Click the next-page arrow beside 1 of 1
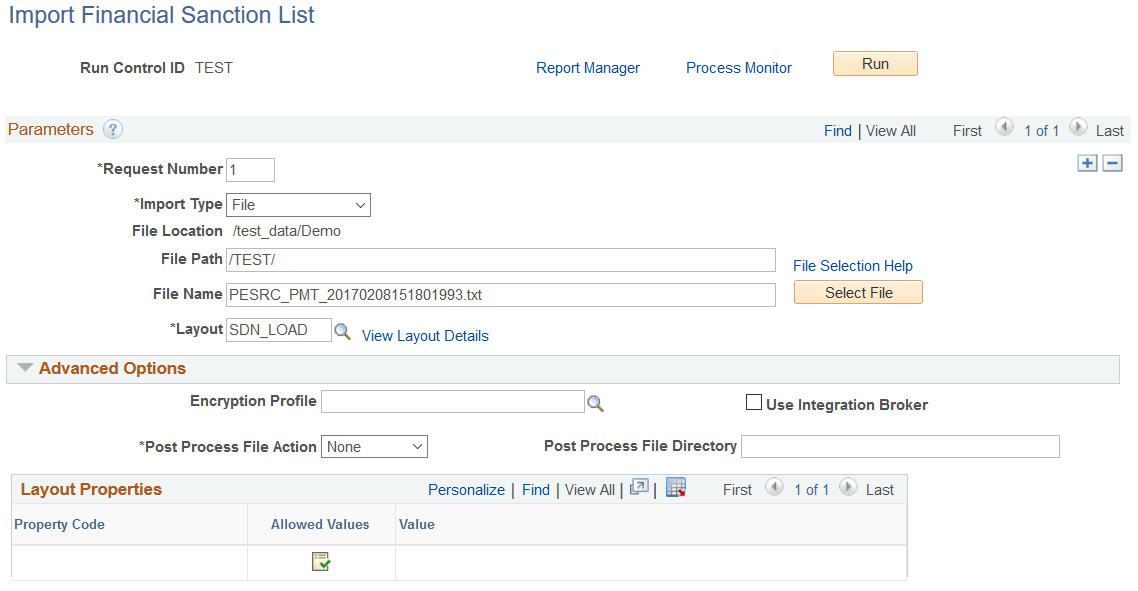 click(x=1078, y=127)
